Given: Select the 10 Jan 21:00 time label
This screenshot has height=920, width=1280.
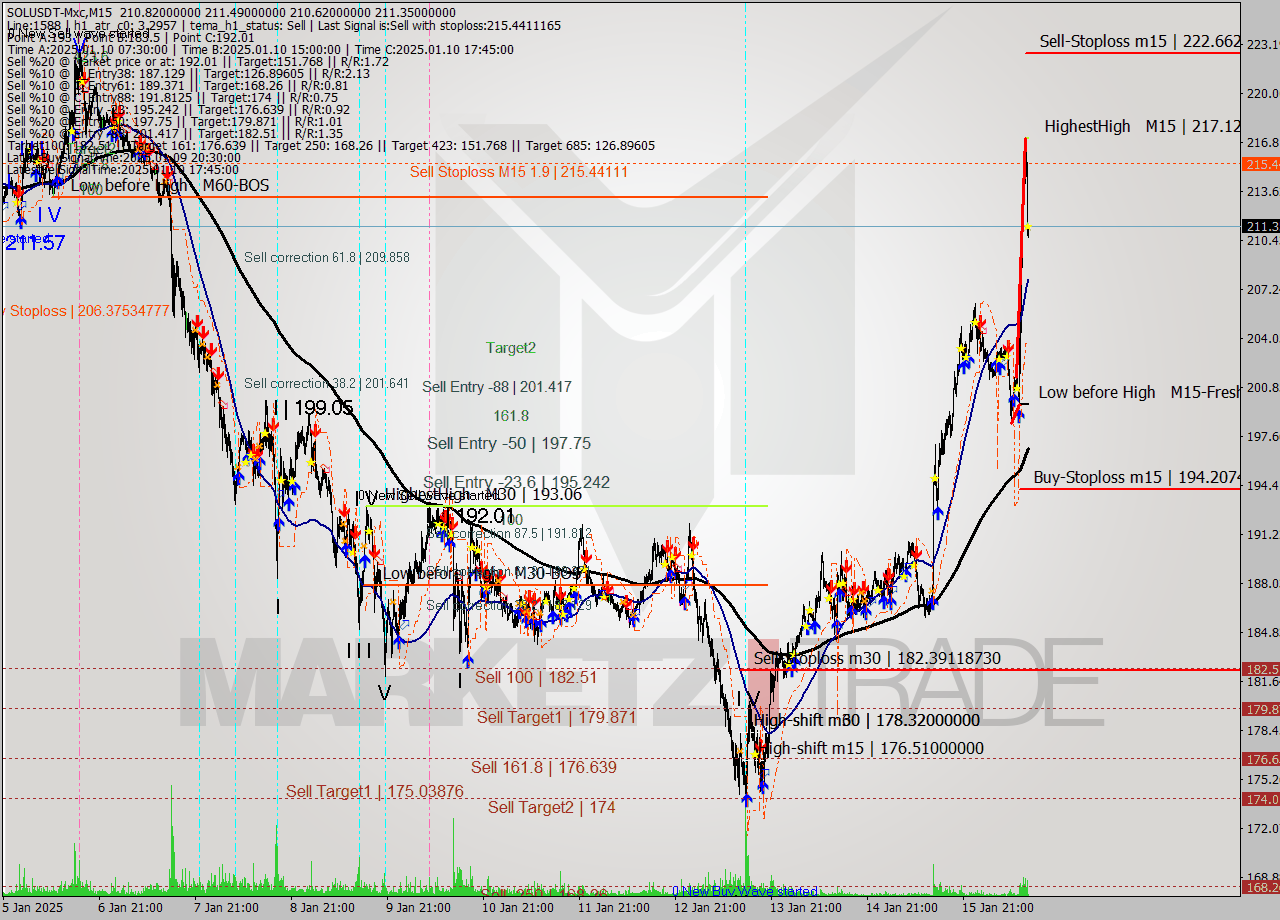Looking at the screenshot, I should pos(516,908).
